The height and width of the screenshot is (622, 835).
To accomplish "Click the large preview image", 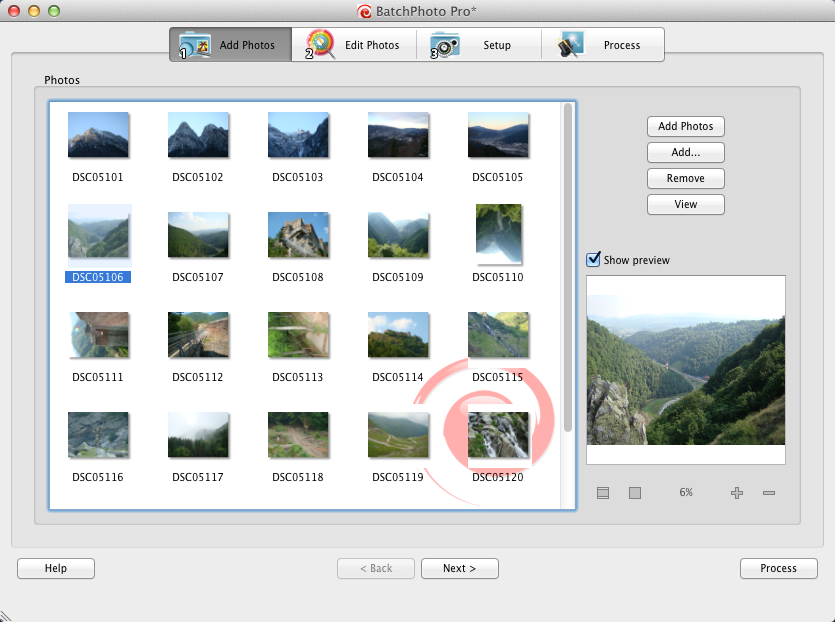I will [x=686, y=370].
